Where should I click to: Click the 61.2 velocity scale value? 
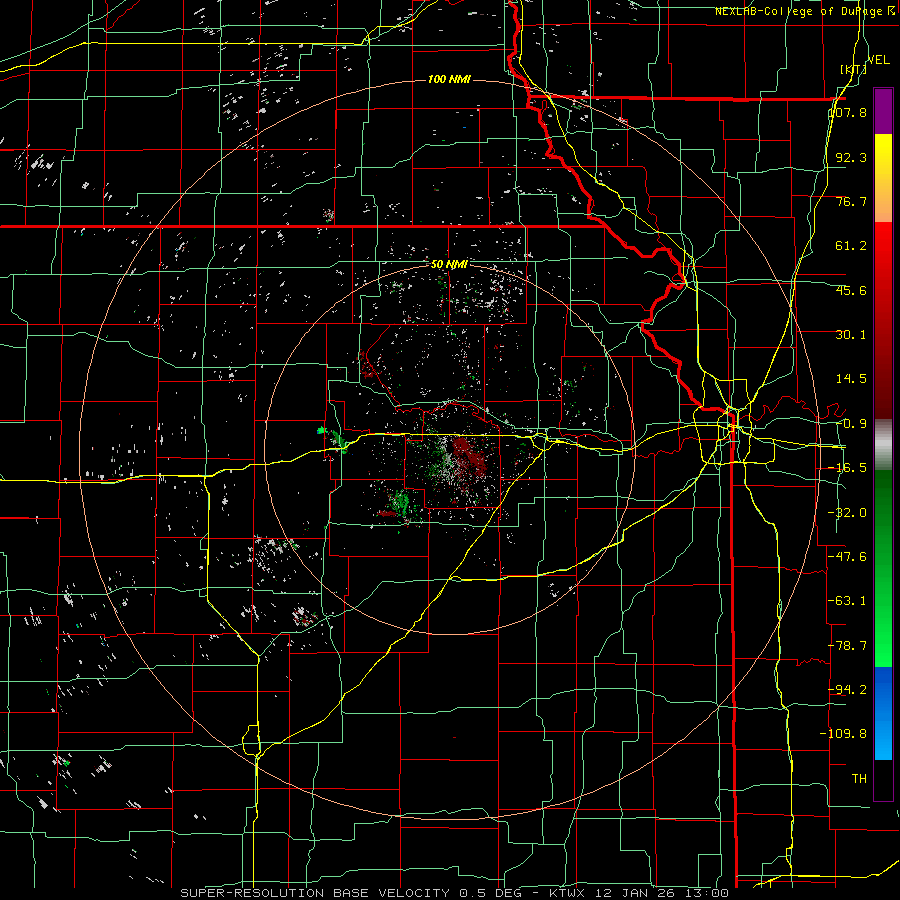(x=851, y=246)
